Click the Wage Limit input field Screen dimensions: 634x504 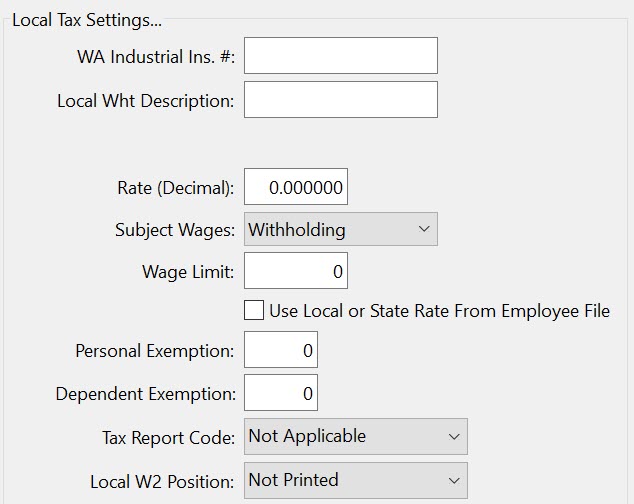click(x=295, y=271)
